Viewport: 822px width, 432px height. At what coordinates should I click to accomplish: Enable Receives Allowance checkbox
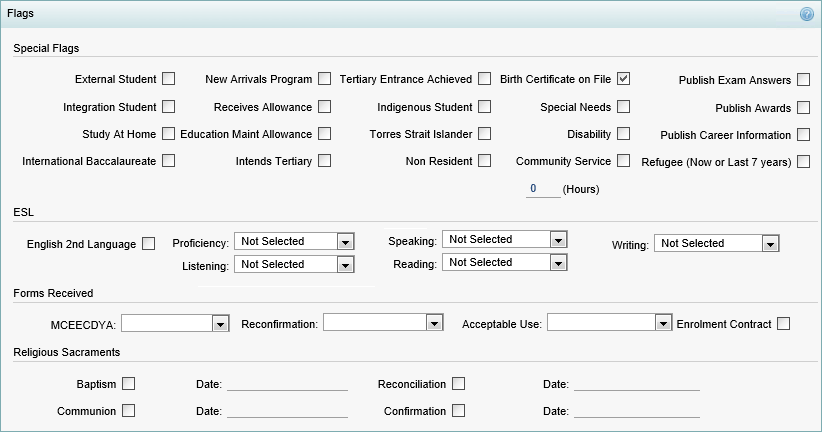pos(325,106)
